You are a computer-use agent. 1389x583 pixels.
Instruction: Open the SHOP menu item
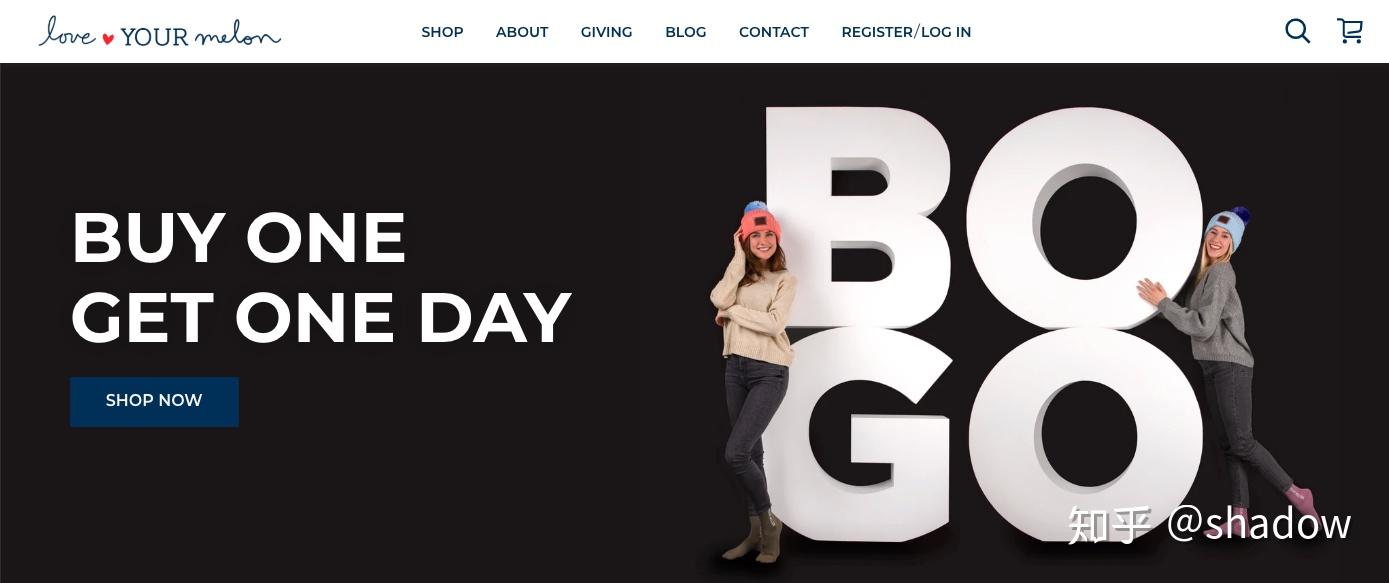(x=442, y=32)
